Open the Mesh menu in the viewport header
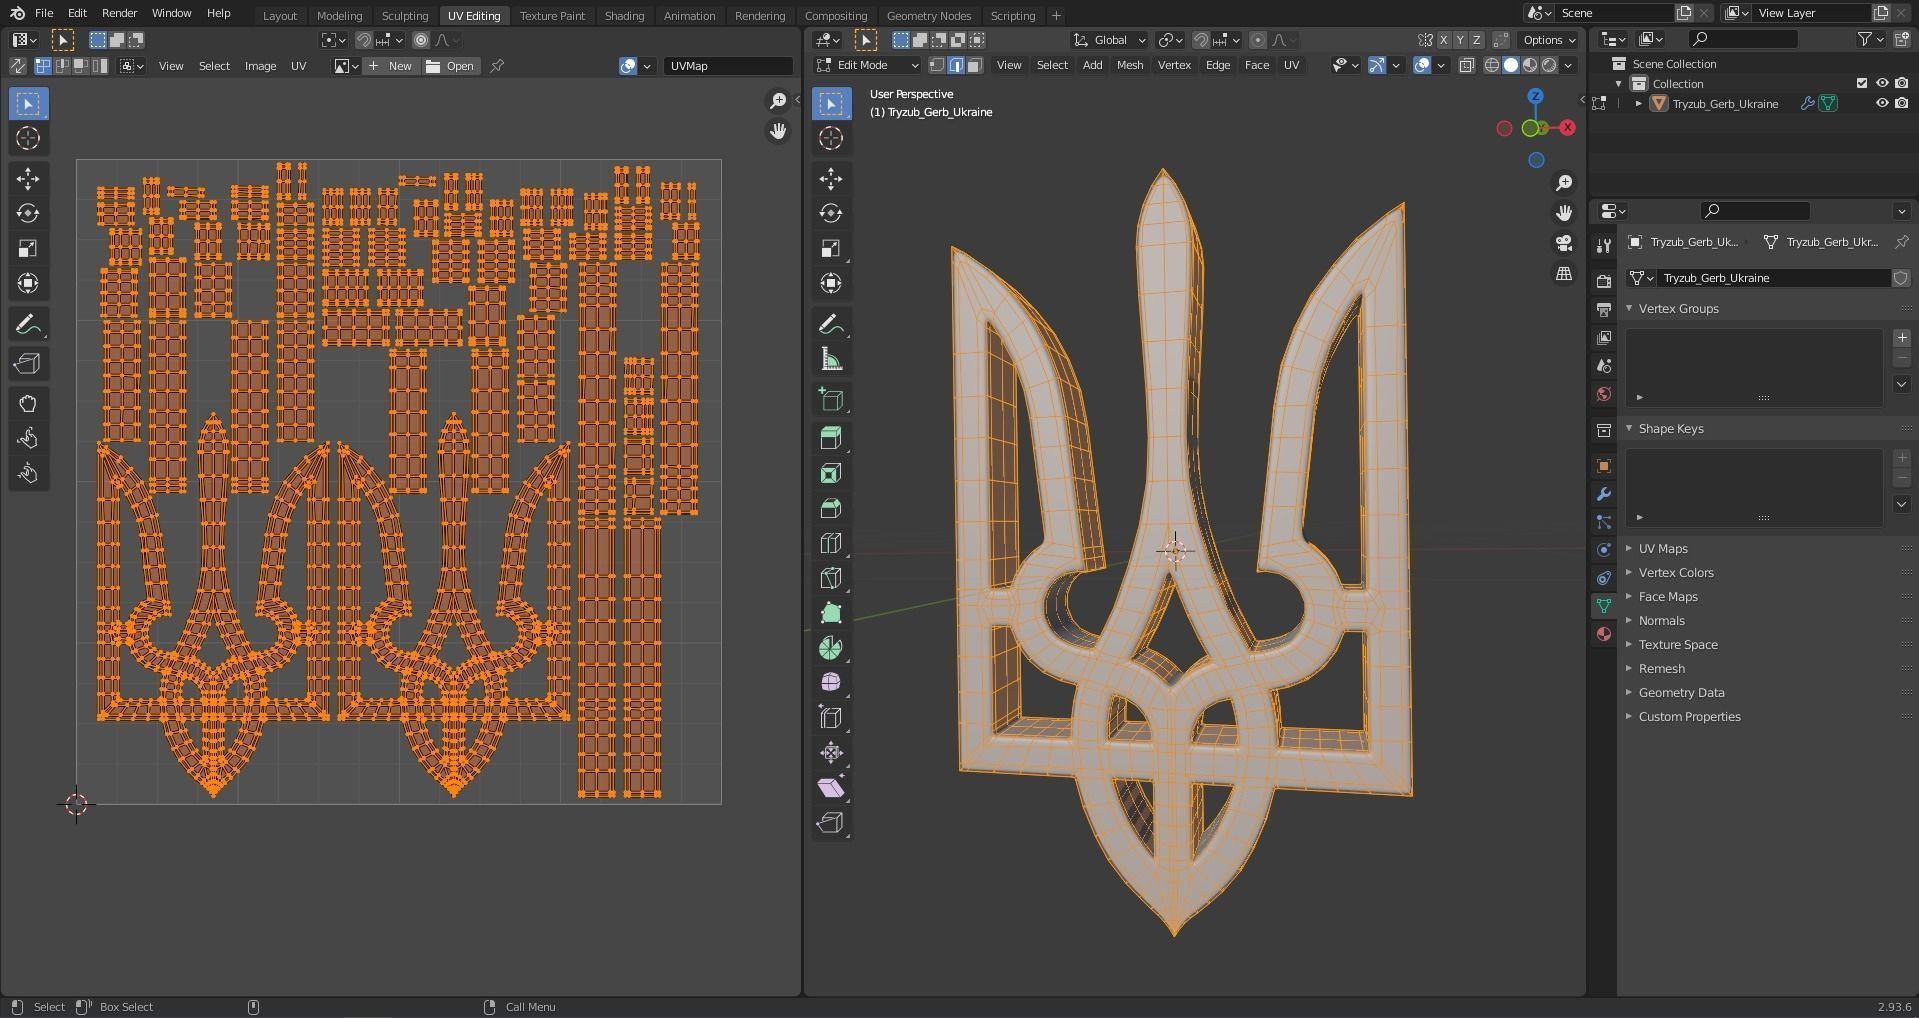1919x1018 pixels. [1129, 65]
